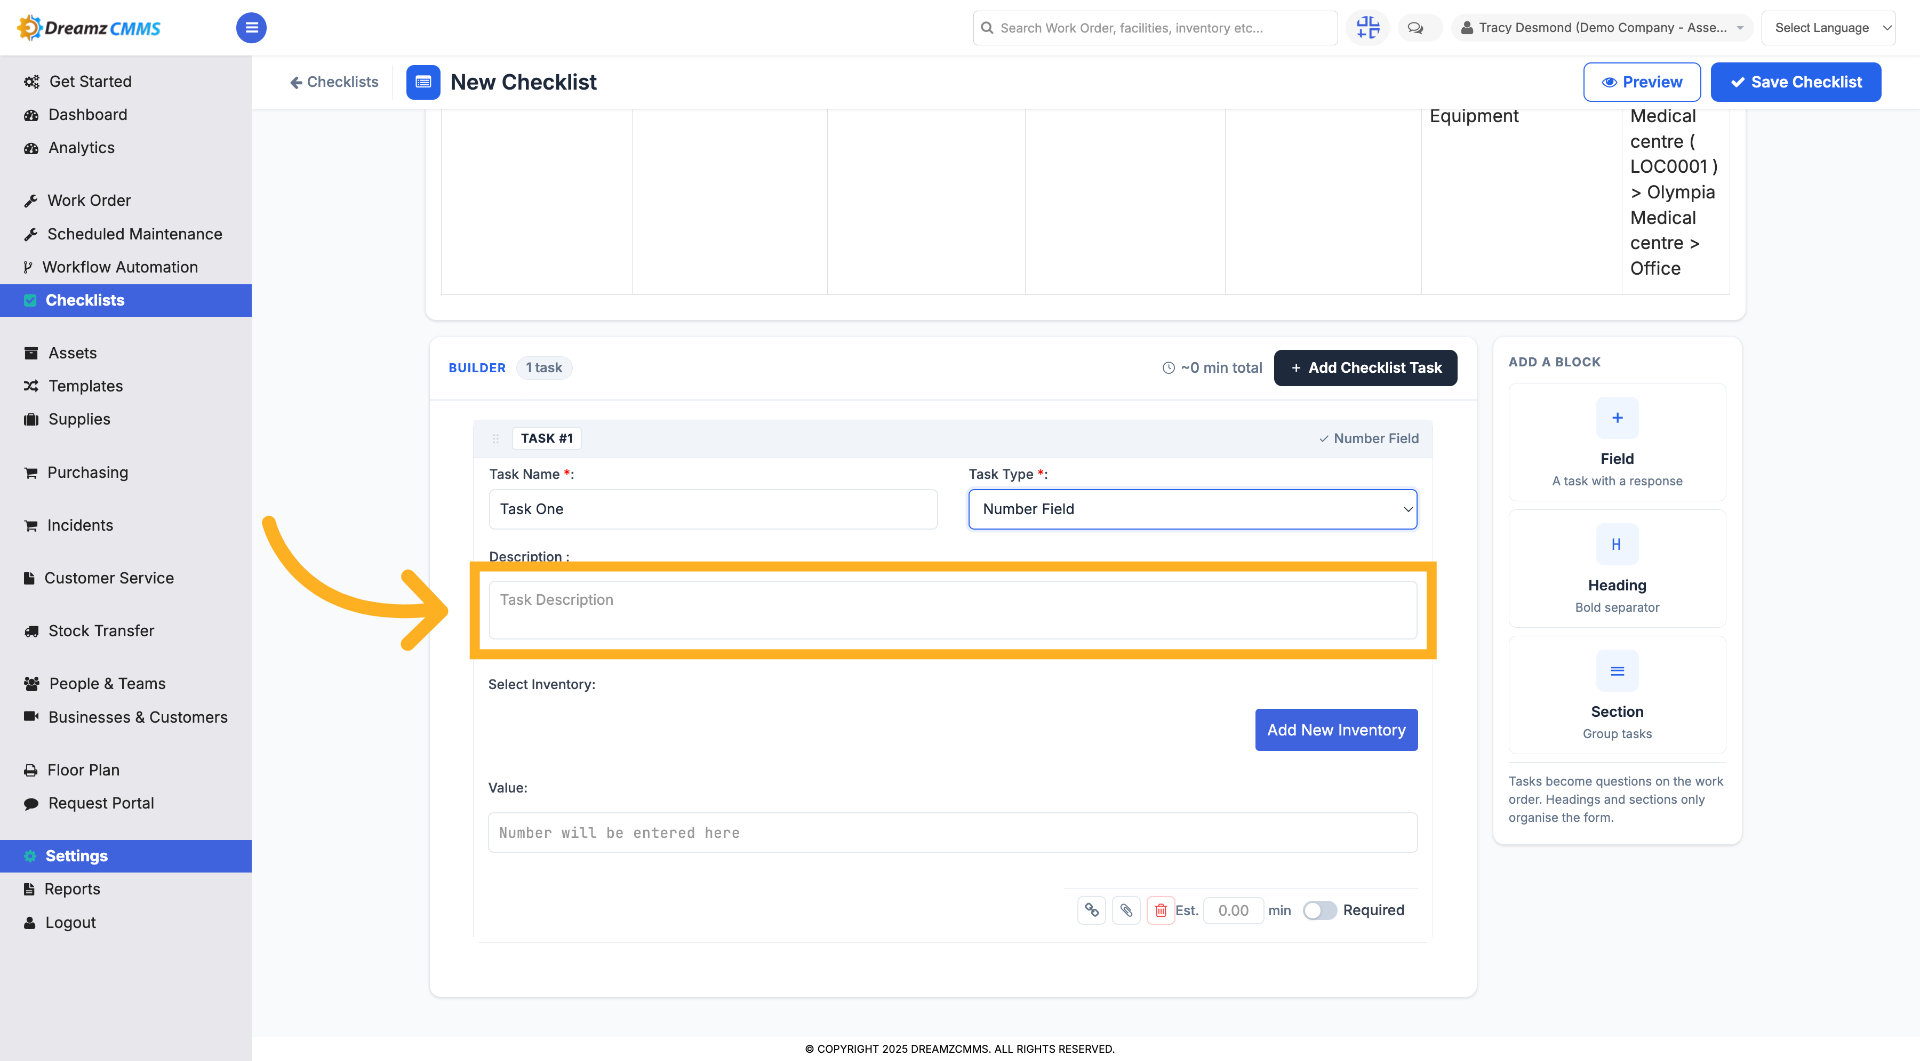Toggle the Required switch for Task #1
This screenshot has height=1061, width=1920.
1319,910
